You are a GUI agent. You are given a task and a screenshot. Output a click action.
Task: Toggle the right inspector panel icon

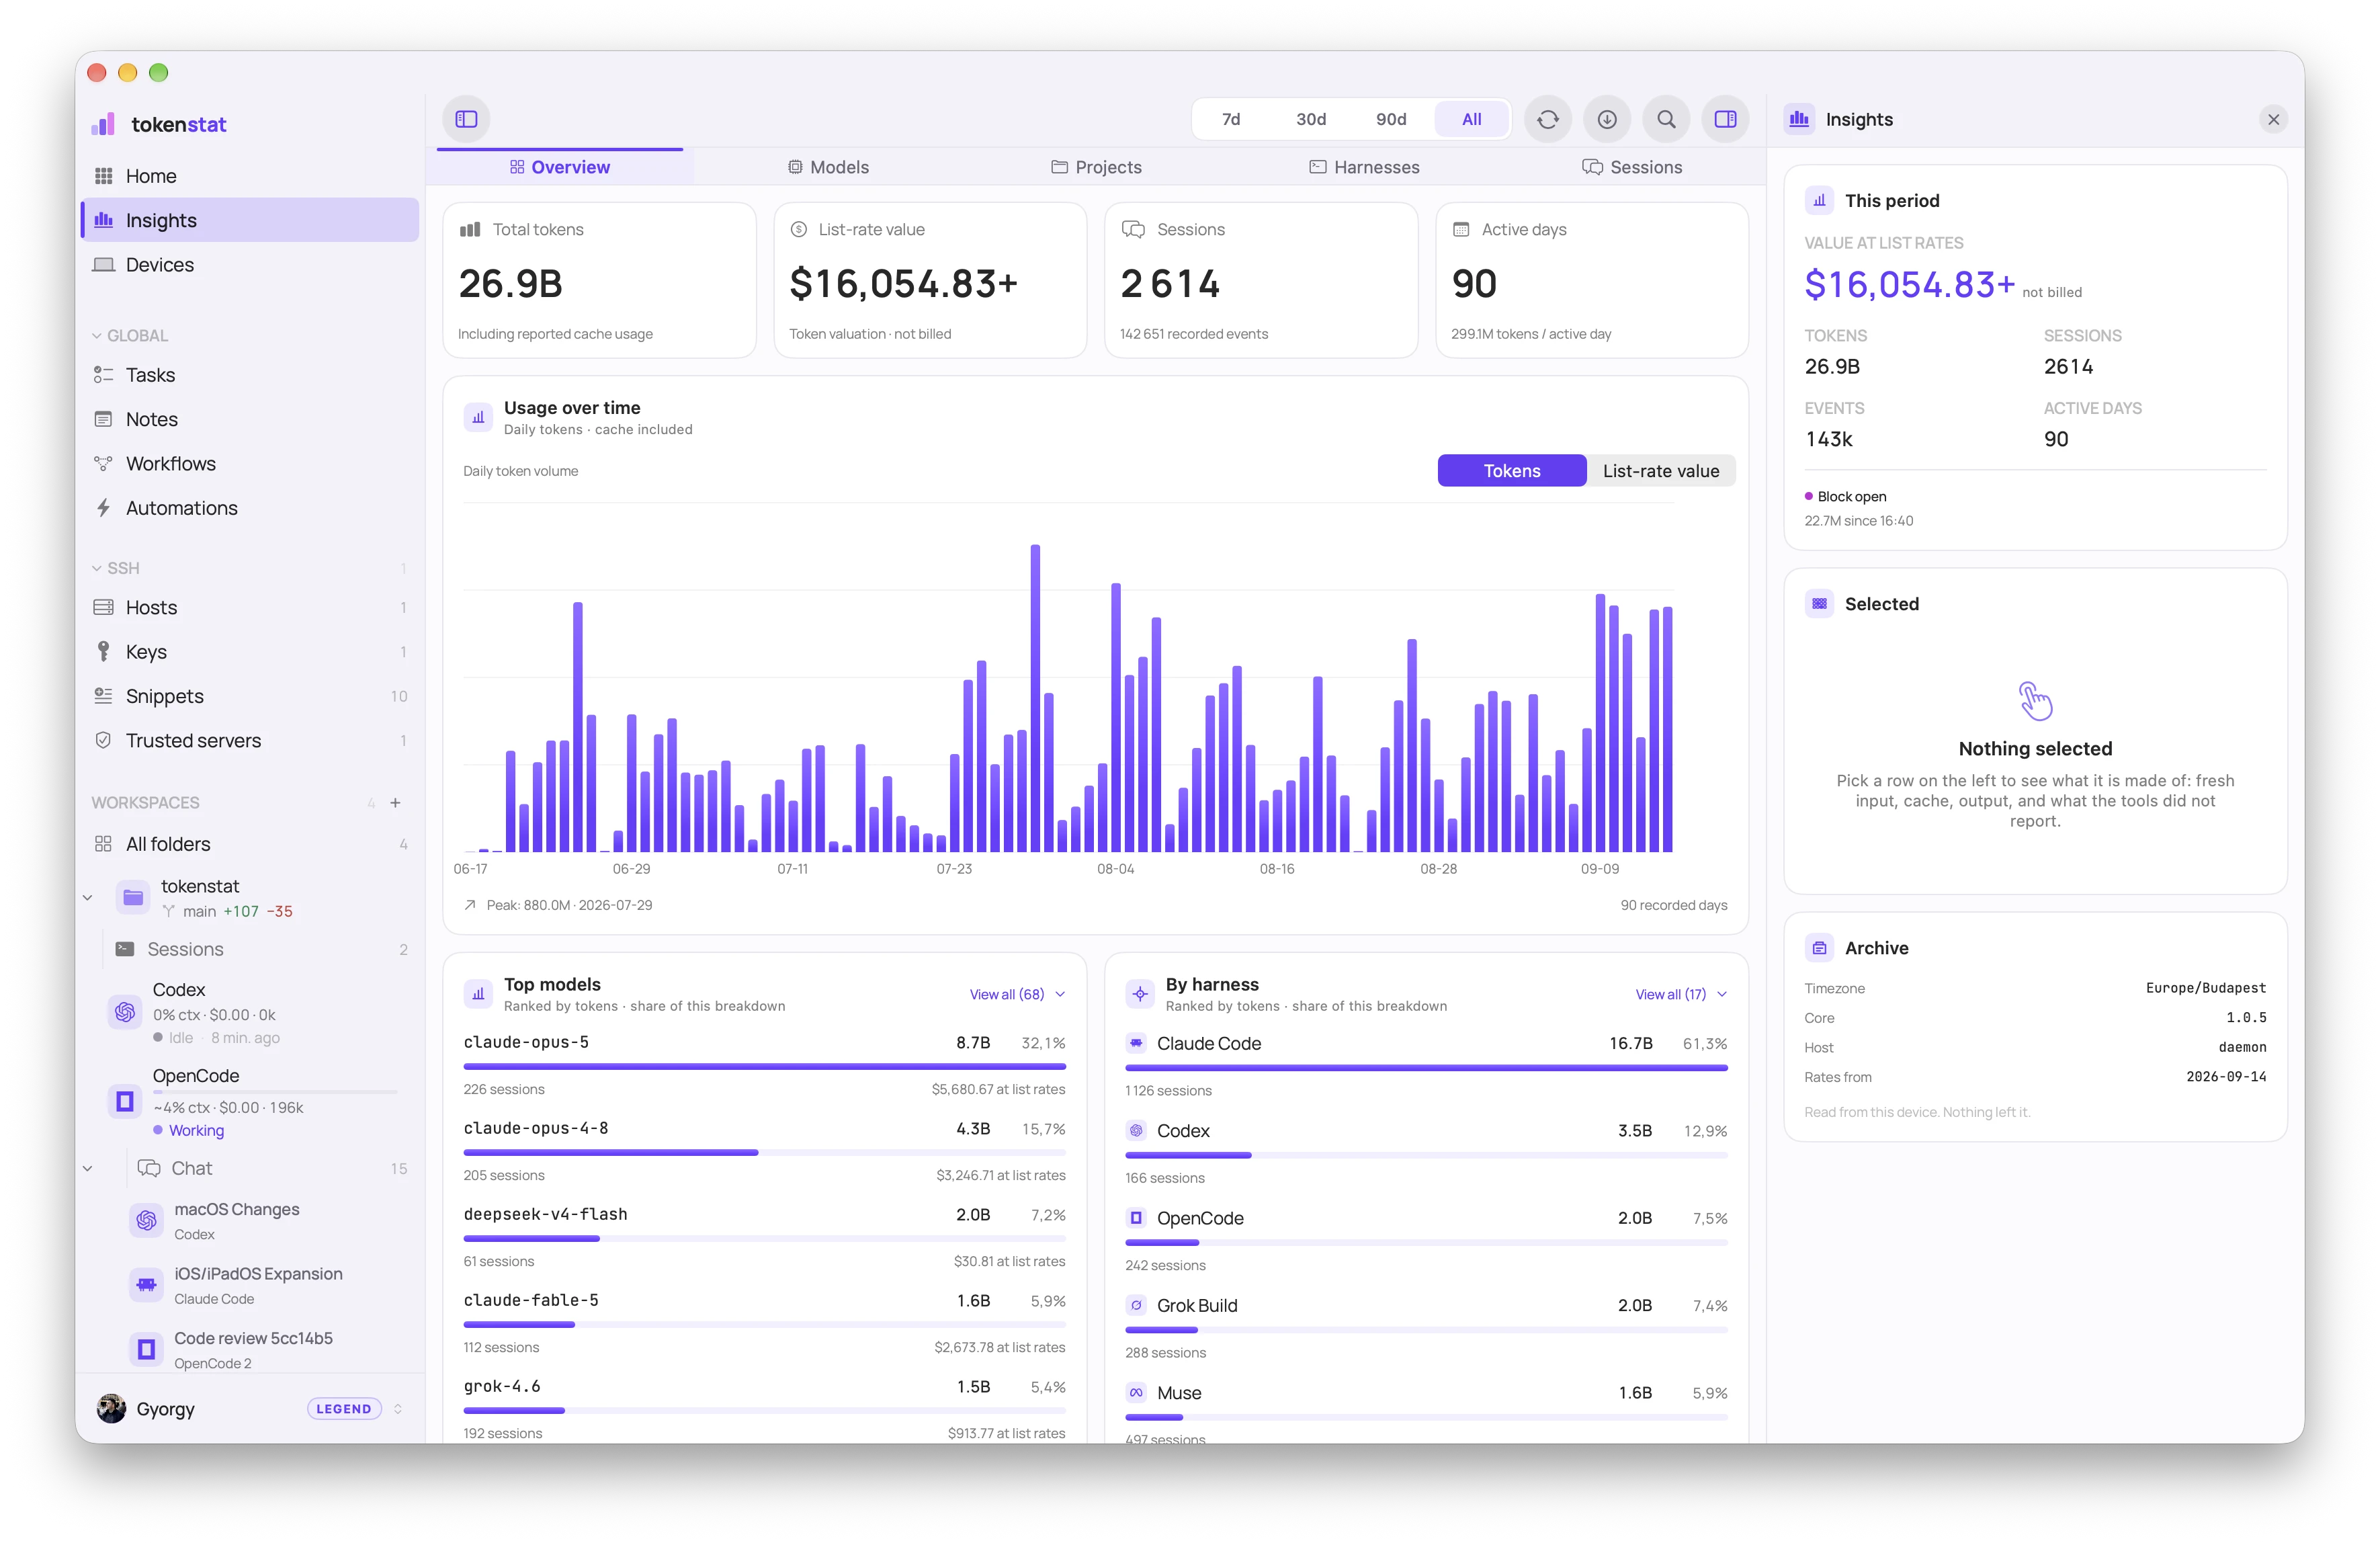(x=1725, y=119)
